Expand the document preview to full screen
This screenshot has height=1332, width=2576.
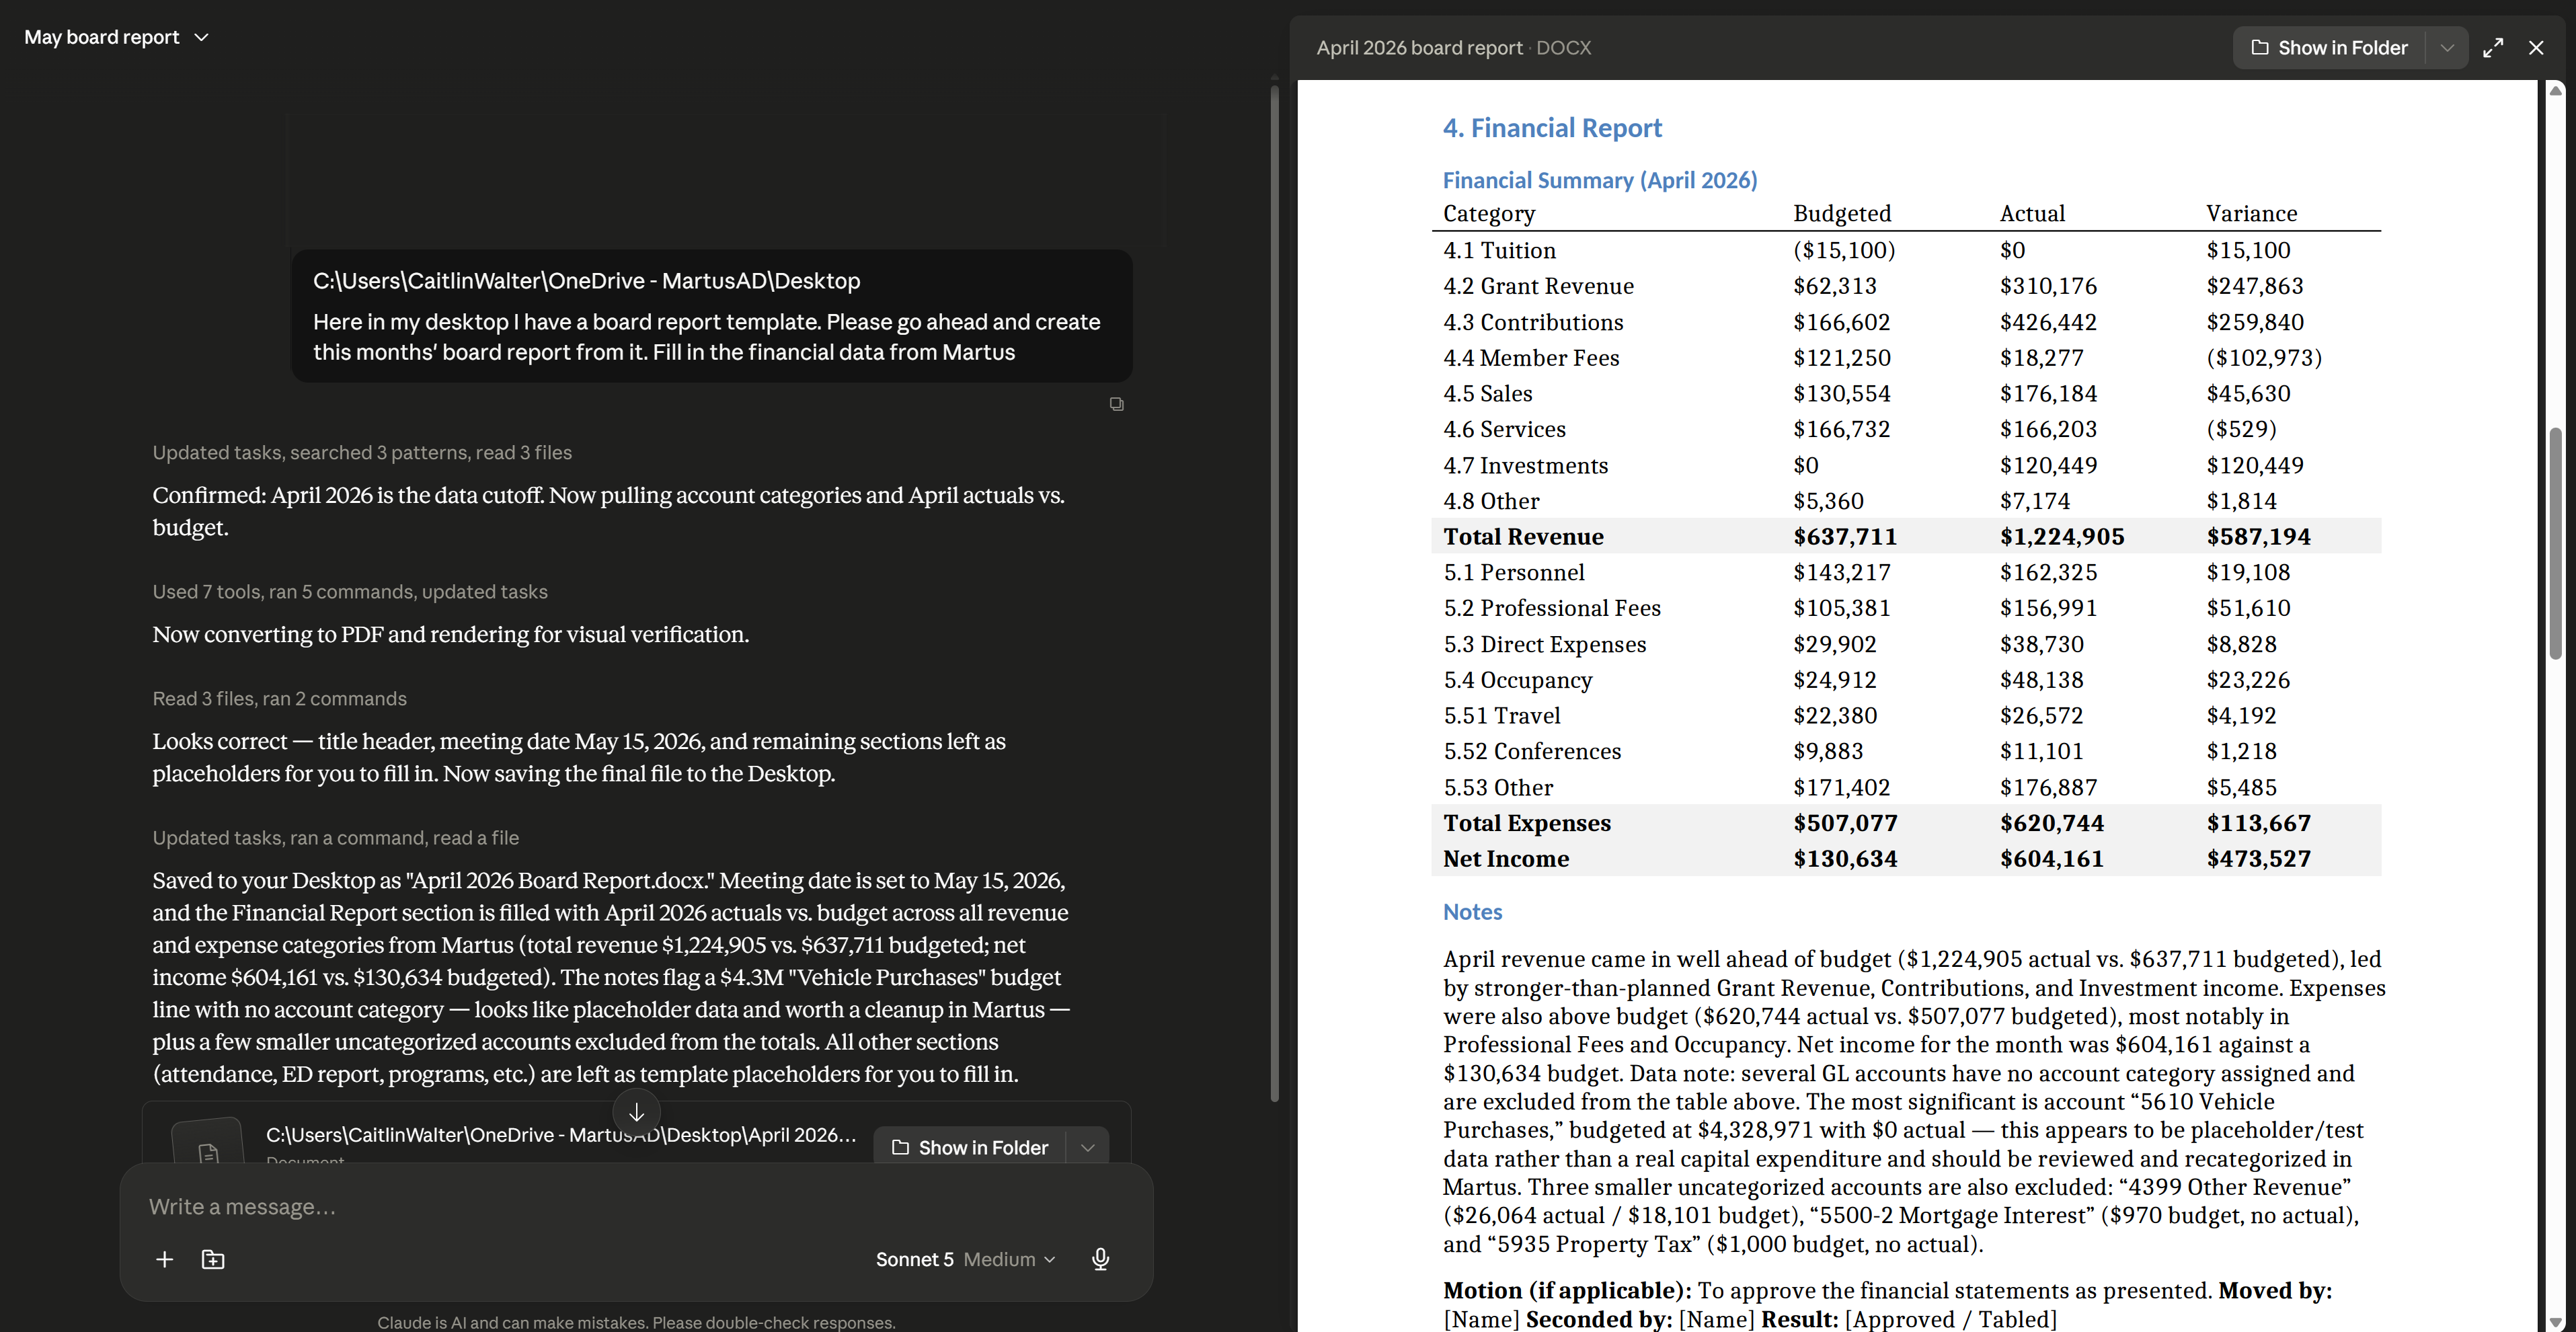(x=2492, y=48)
